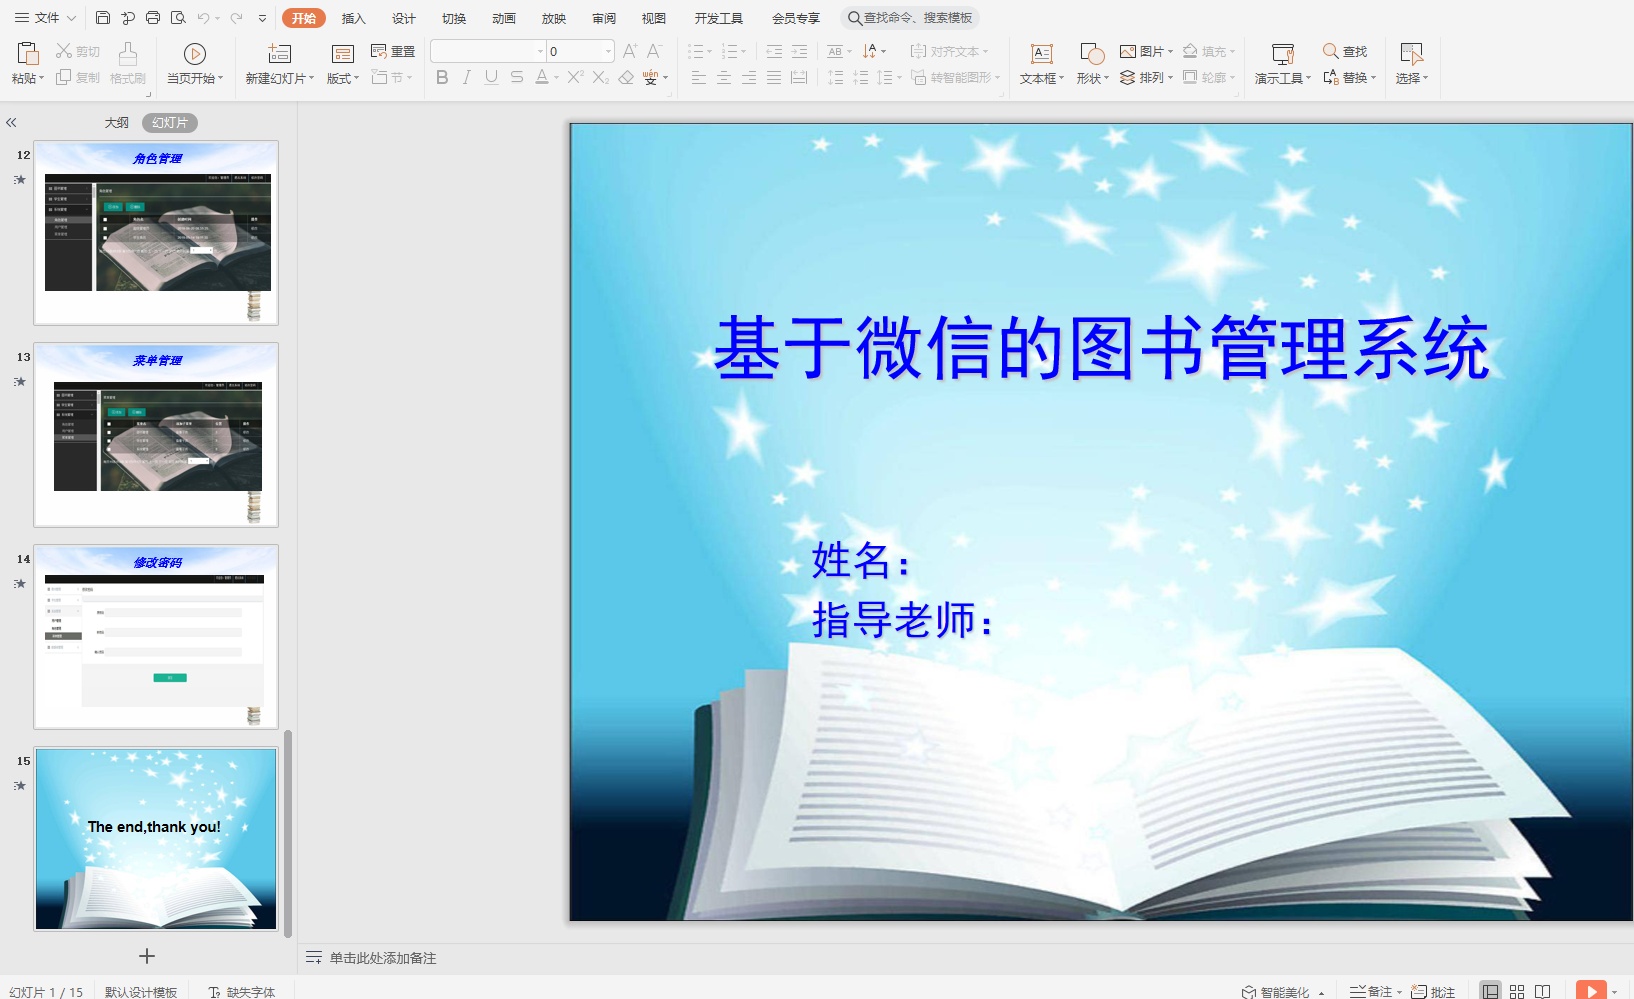
Task: Collapse the slide panel with double-chevron icon
Action: 11,123
